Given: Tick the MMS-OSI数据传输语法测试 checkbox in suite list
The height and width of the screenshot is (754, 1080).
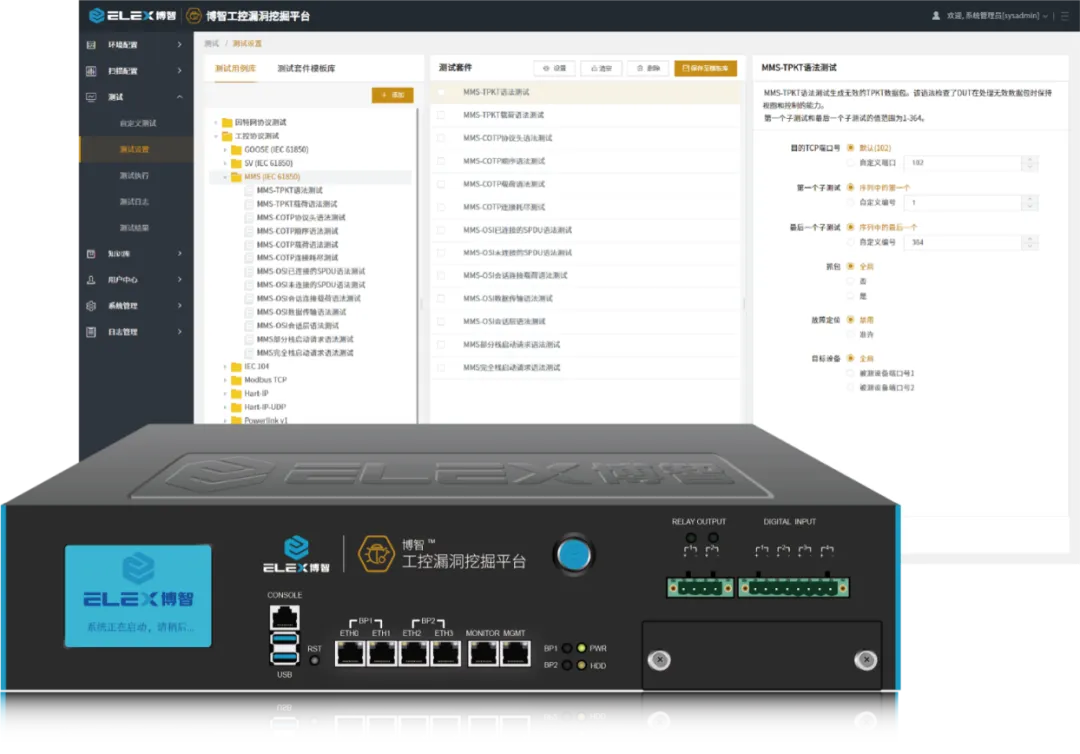Looking at the screenshot, I should pyautogui.click(x=441, y=299).
